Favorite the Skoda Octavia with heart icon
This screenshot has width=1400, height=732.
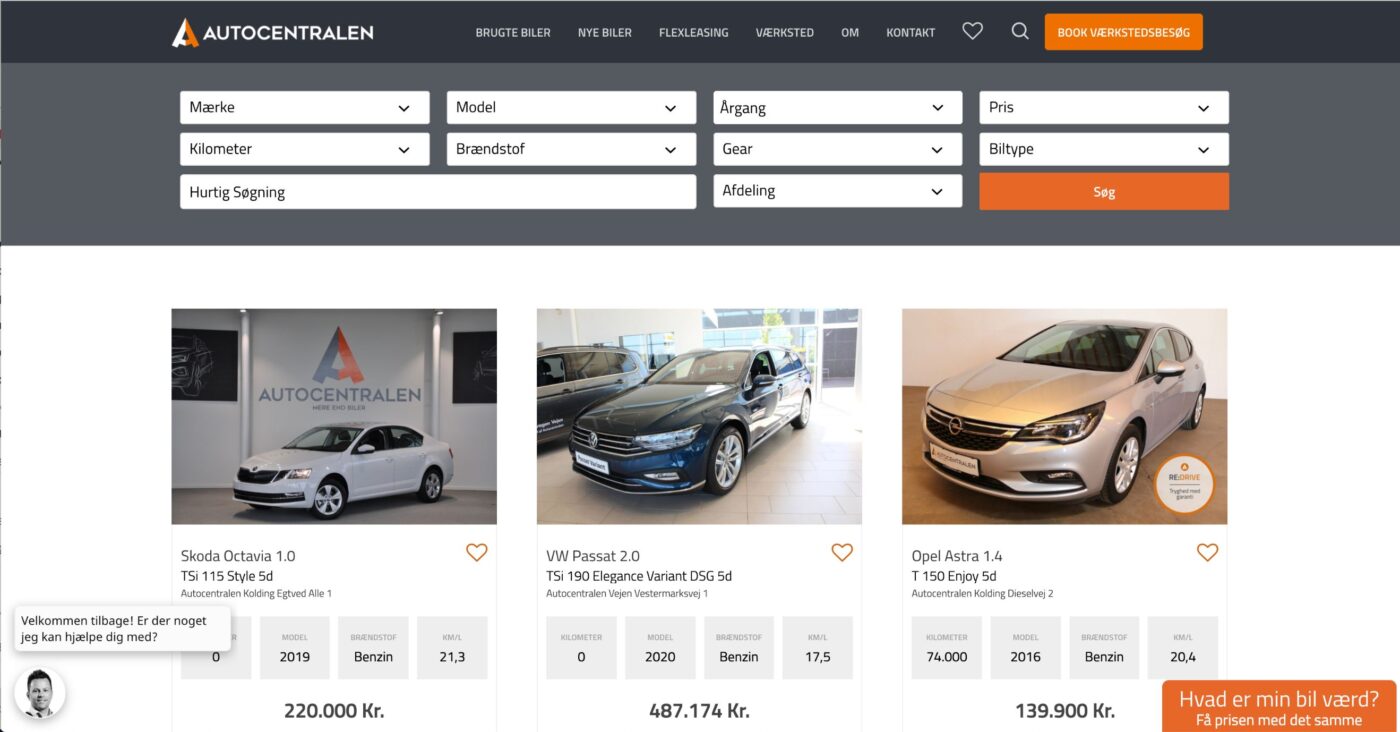(477, 552)
